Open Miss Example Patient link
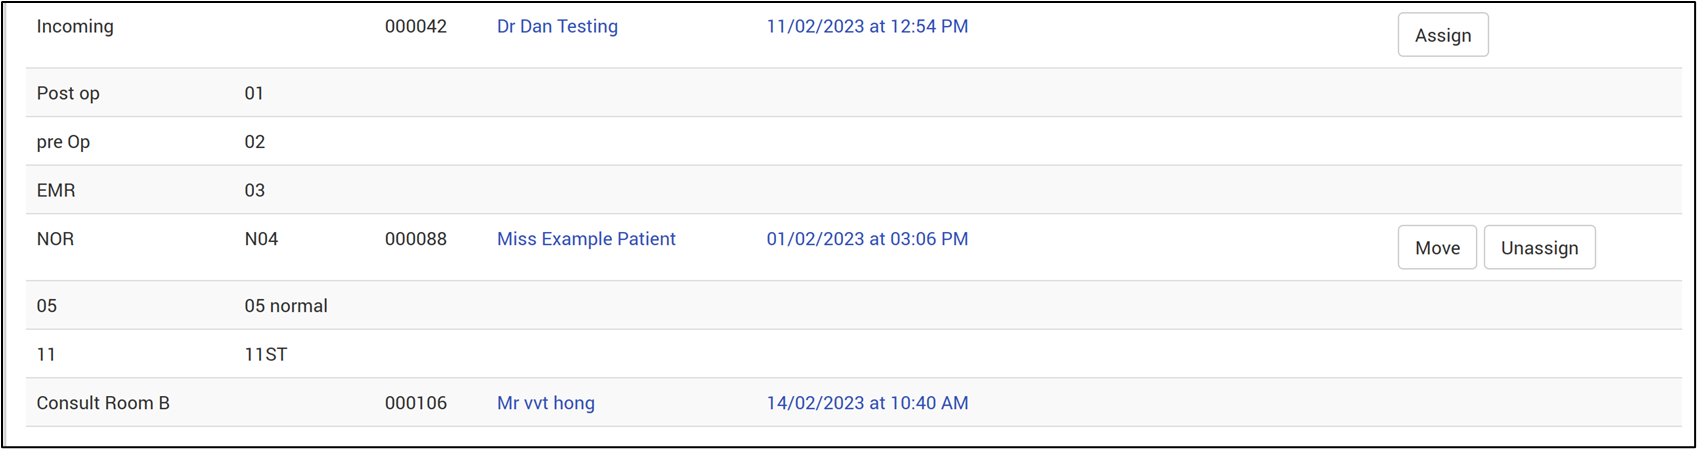 click(x=586, y=239)
